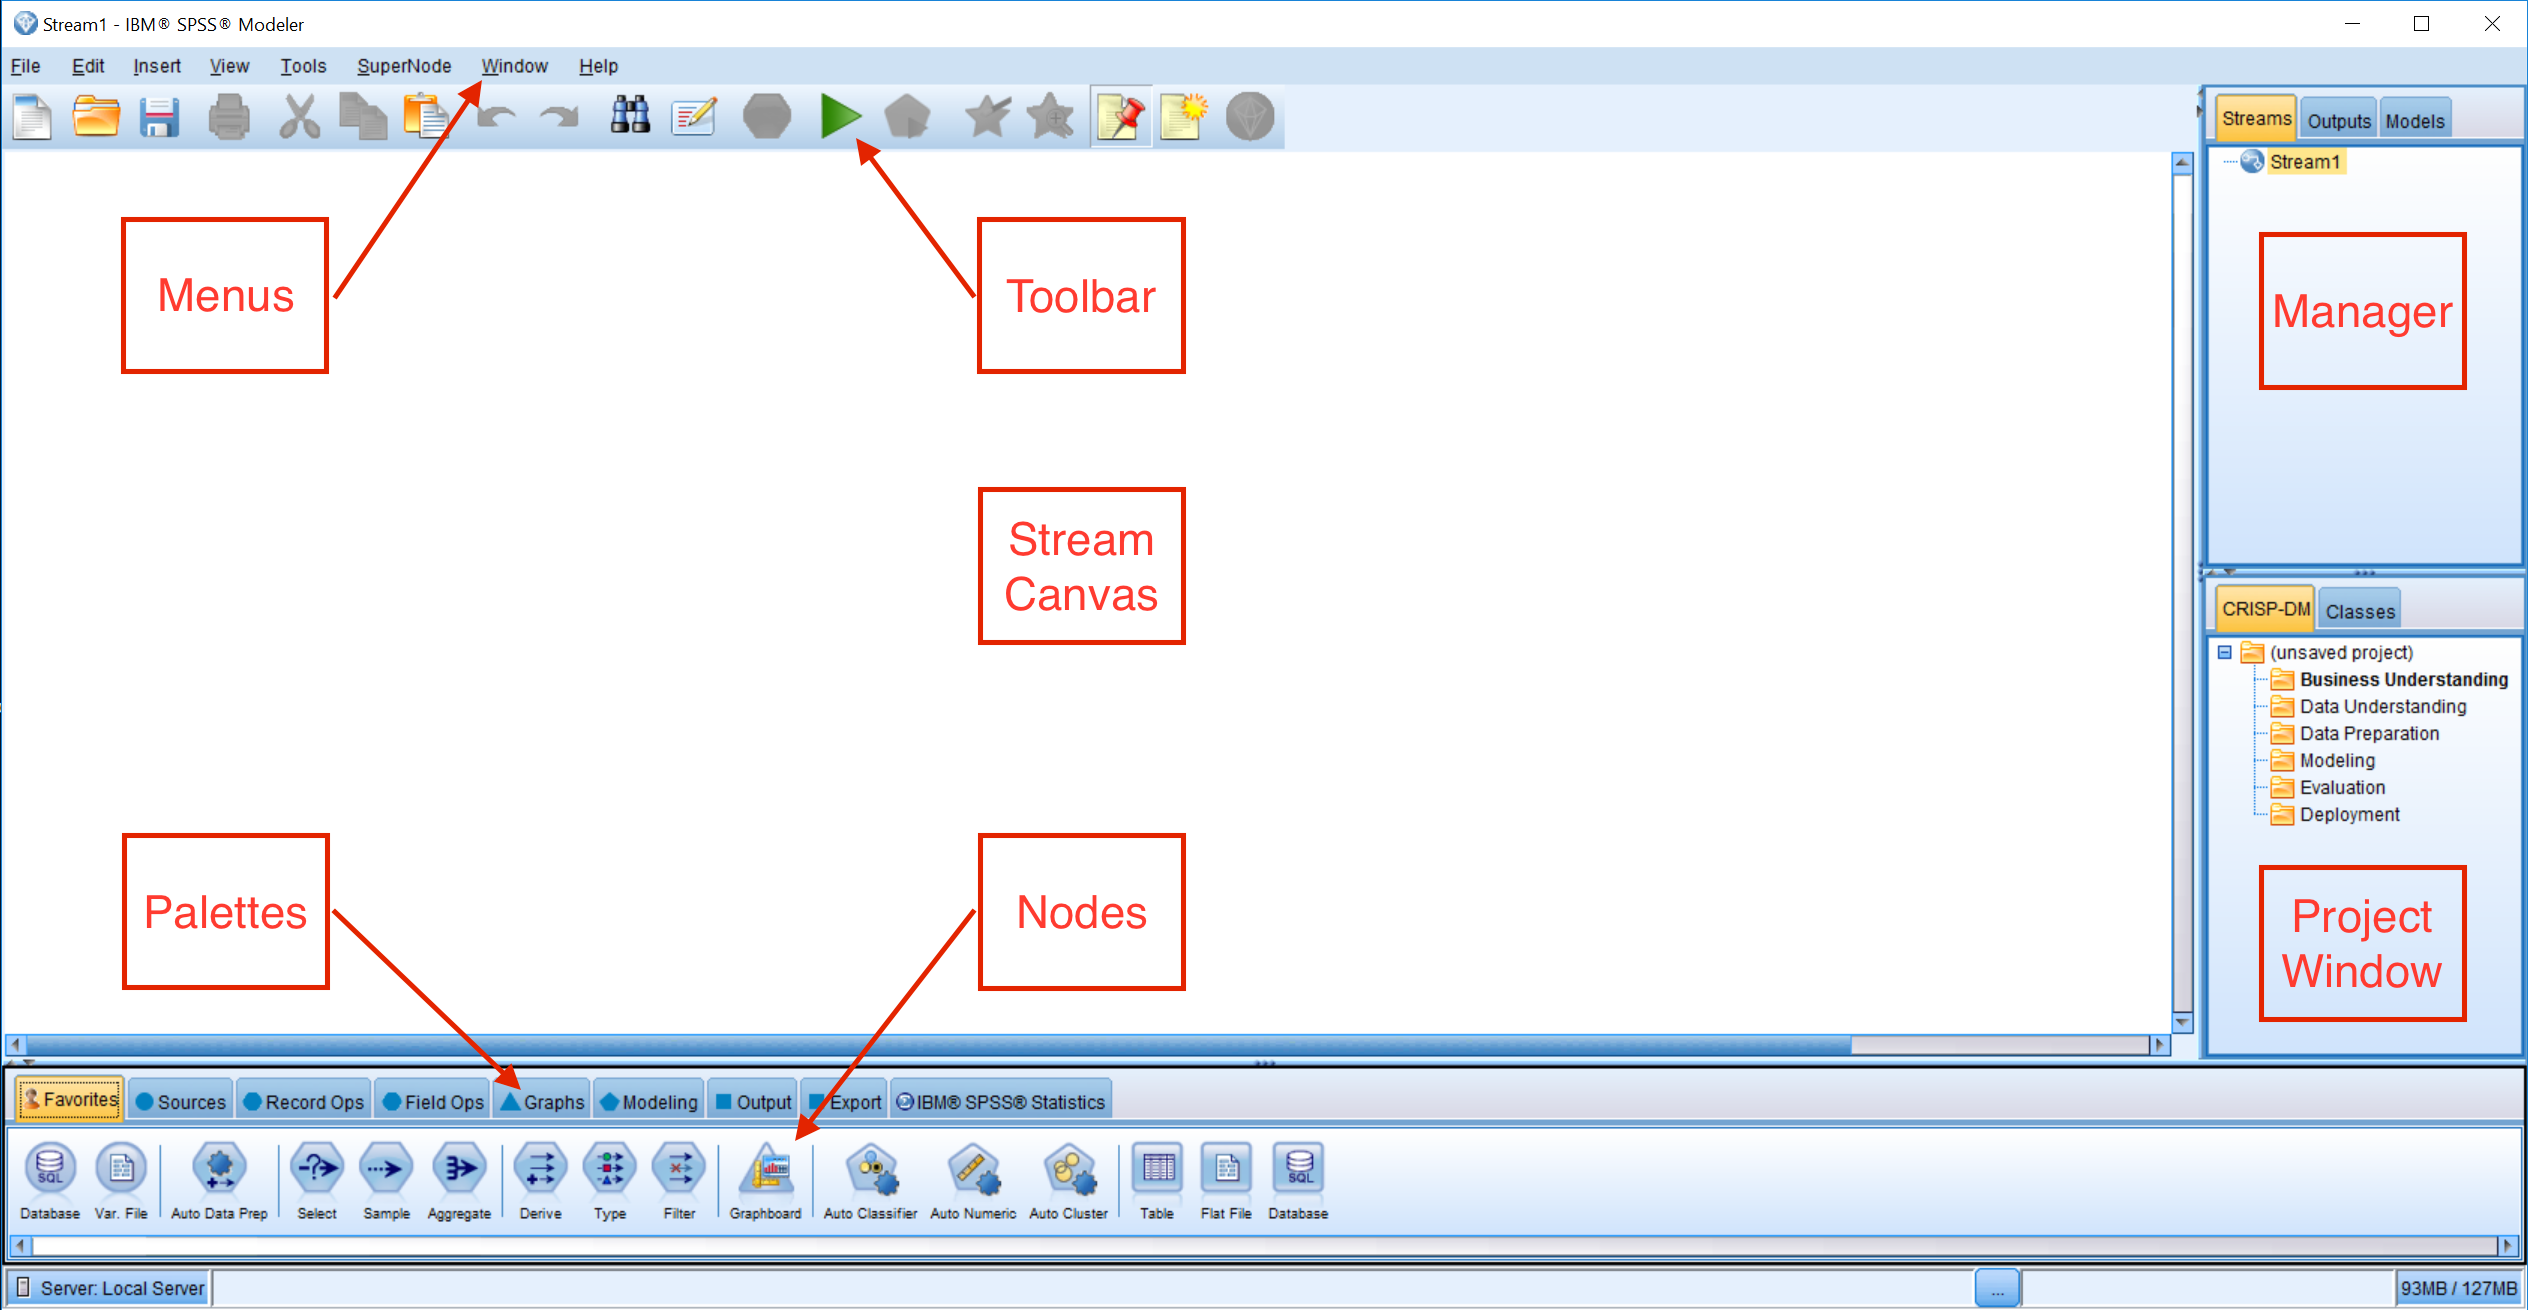Image resolution: width=2528 pixels, height=1310 pixels.
Task: Click the status bar ellipsis button
Action: pyautogui.click(x=1997, y=1288)
